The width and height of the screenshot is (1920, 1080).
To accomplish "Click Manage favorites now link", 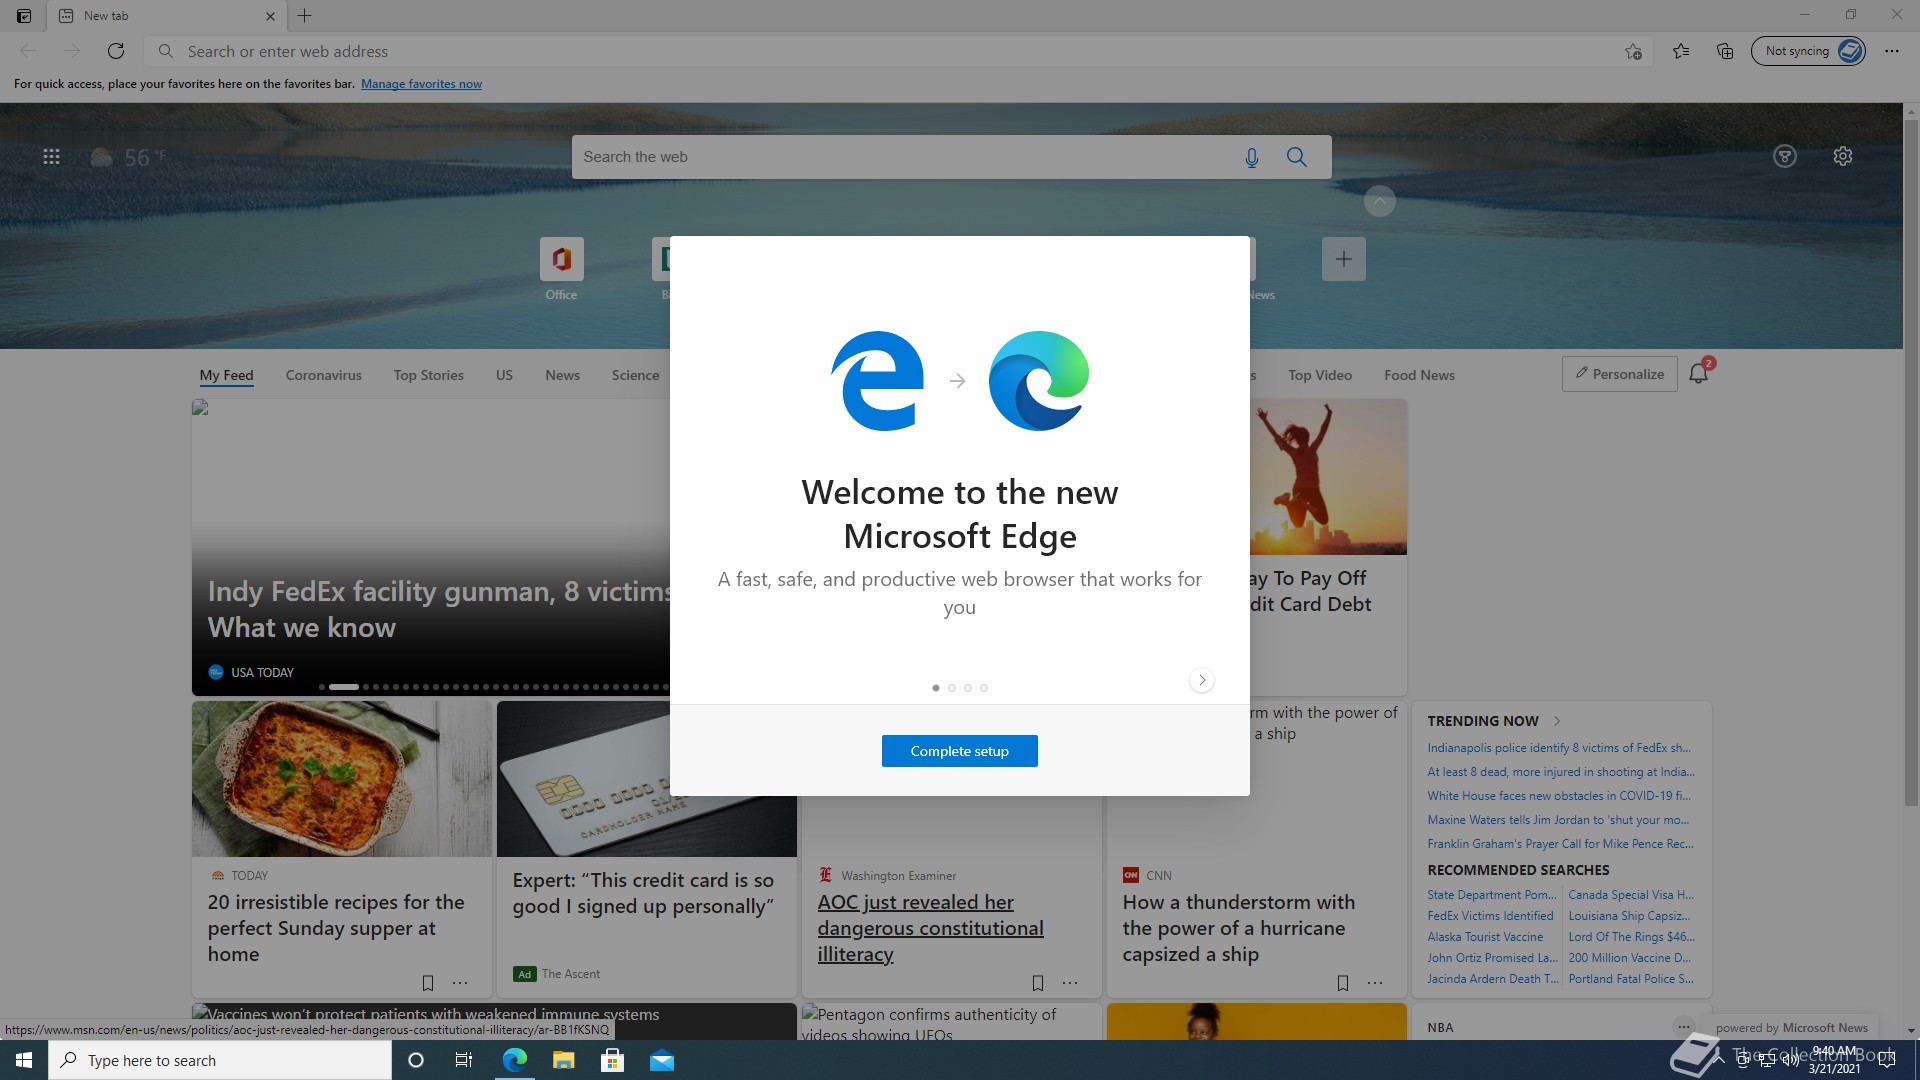I will [x=421, y=84].
